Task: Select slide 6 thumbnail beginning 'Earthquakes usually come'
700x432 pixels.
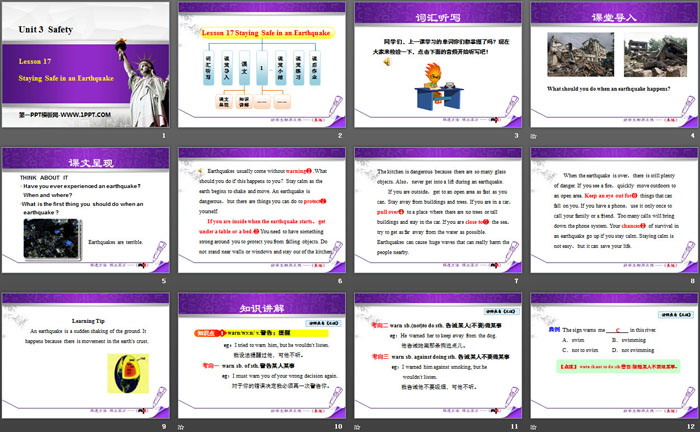Action: 262,210
